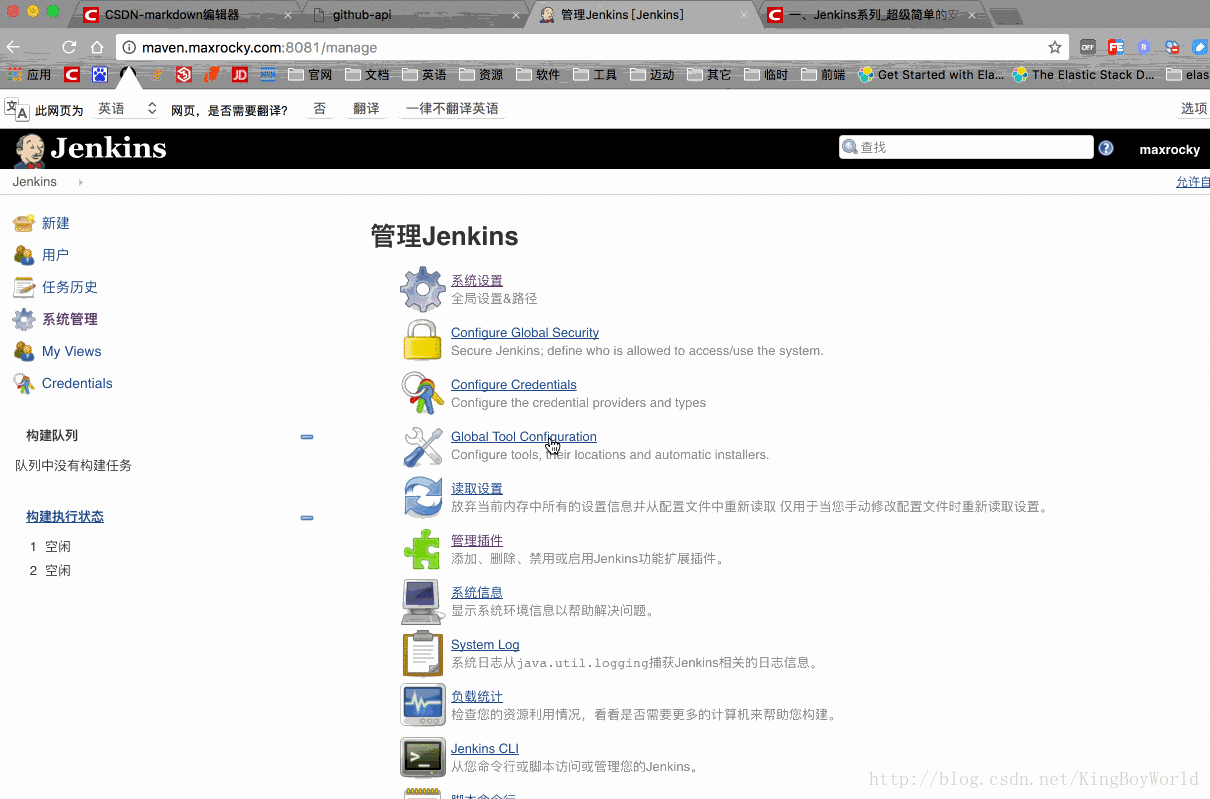Navigate back with the browser back arrow

coord(12,47)
